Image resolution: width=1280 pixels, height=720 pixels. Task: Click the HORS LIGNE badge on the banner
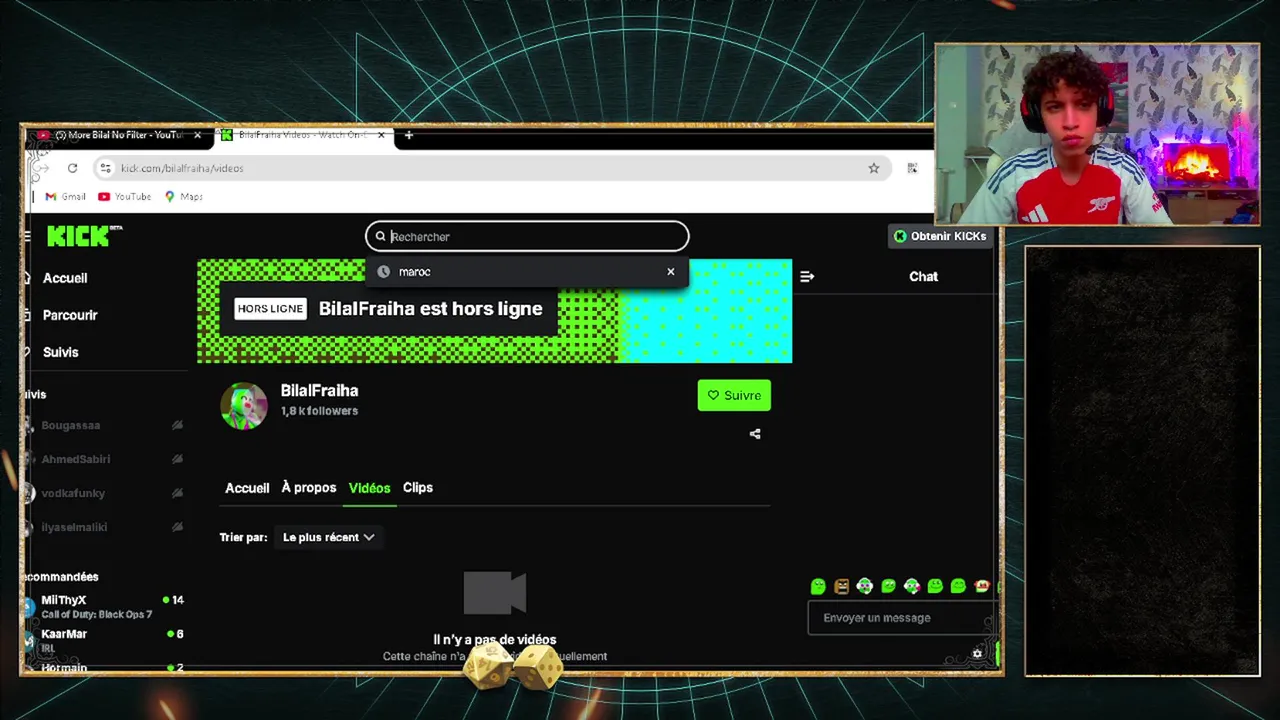click(x=270, y=309)
